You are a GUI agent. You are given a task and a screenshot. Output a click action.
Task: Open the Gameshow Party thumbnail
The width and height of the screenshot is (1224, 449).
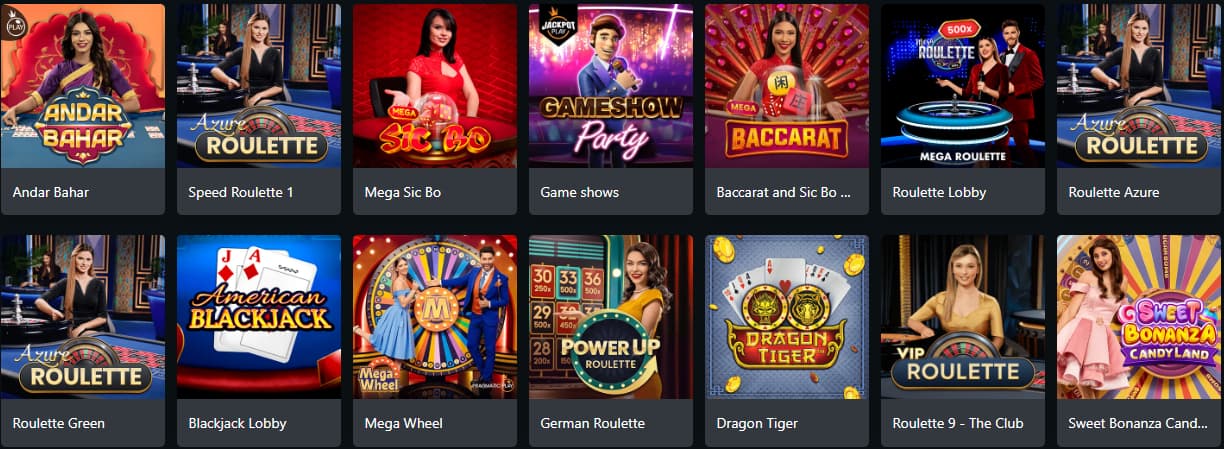pos(611,86)
